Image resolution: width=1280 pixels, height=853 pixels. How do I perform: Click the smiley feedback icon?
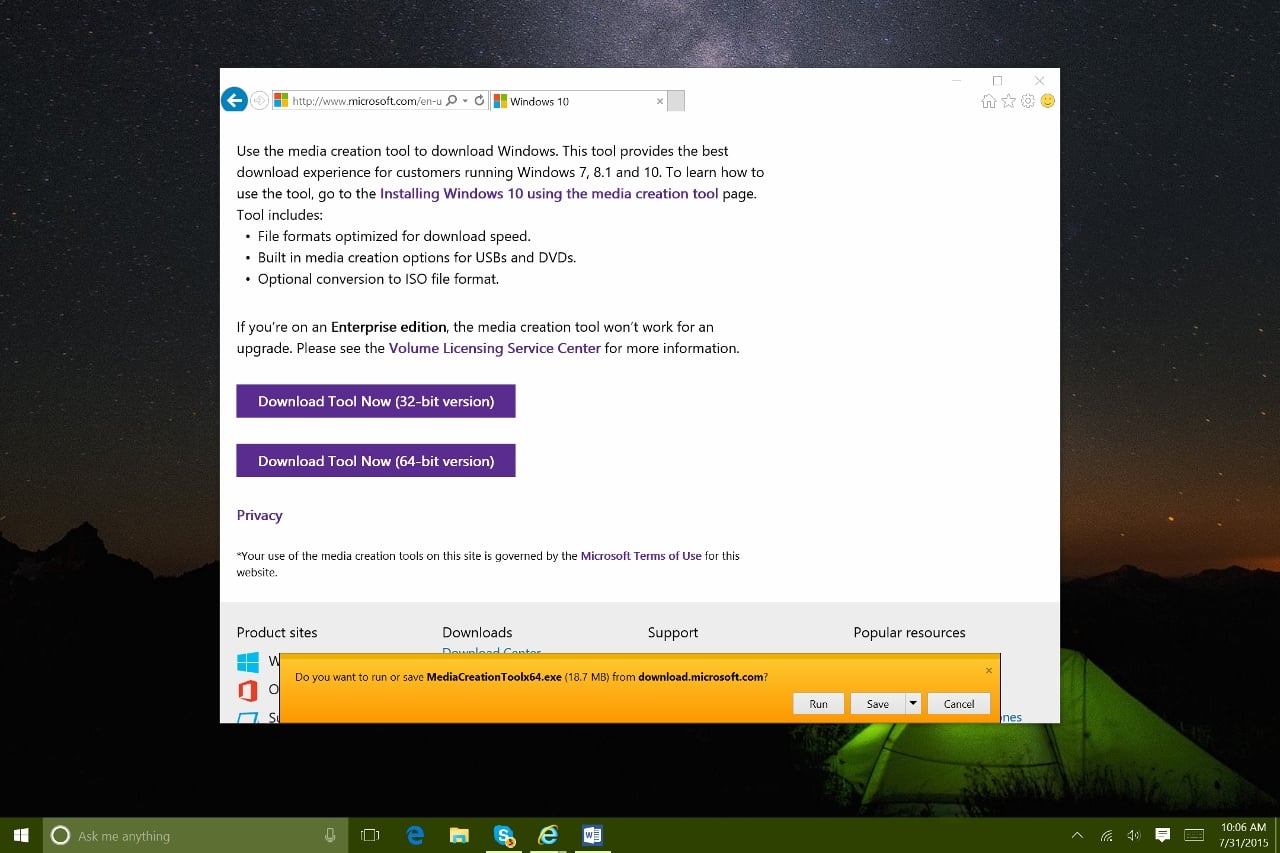1047,101
